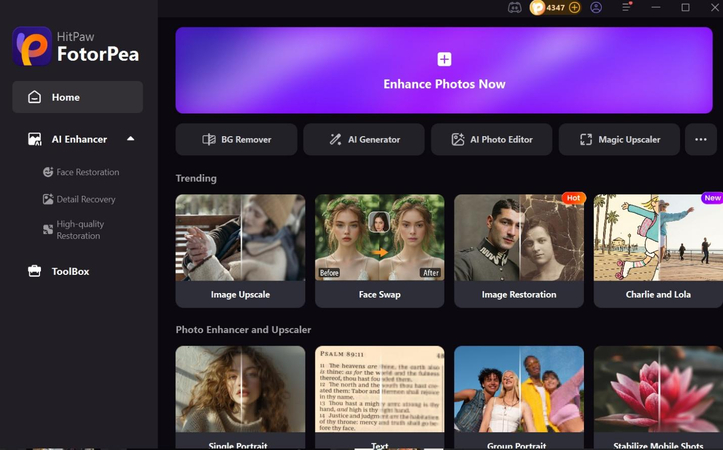
Task: Open the menu list icon in title bar
Action: click(627, 7)
